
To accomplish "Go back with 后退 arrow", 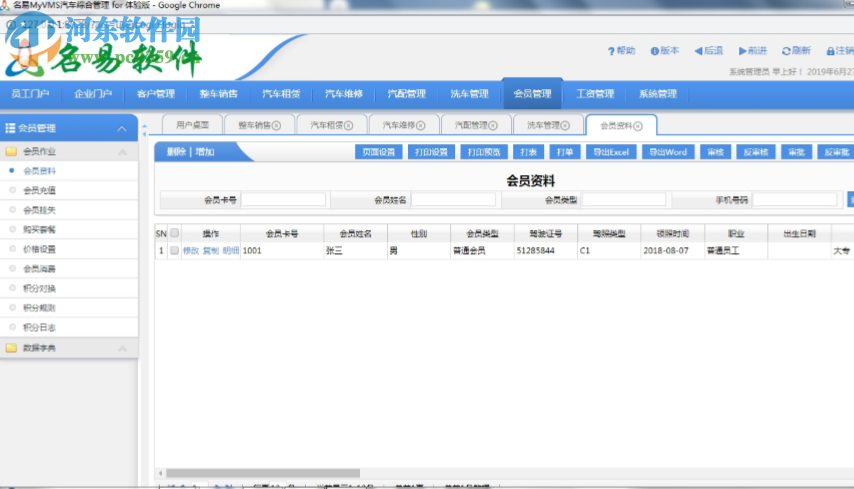I will point(698,51).
